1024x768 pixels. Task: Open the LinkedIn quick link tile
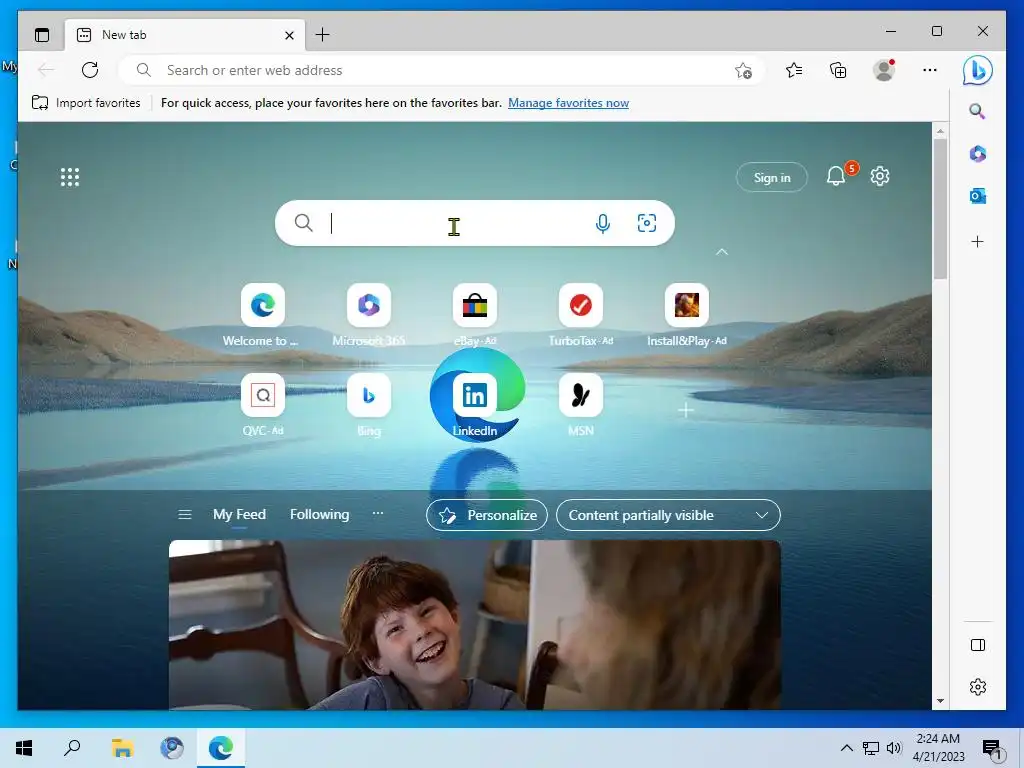[475, 395]
